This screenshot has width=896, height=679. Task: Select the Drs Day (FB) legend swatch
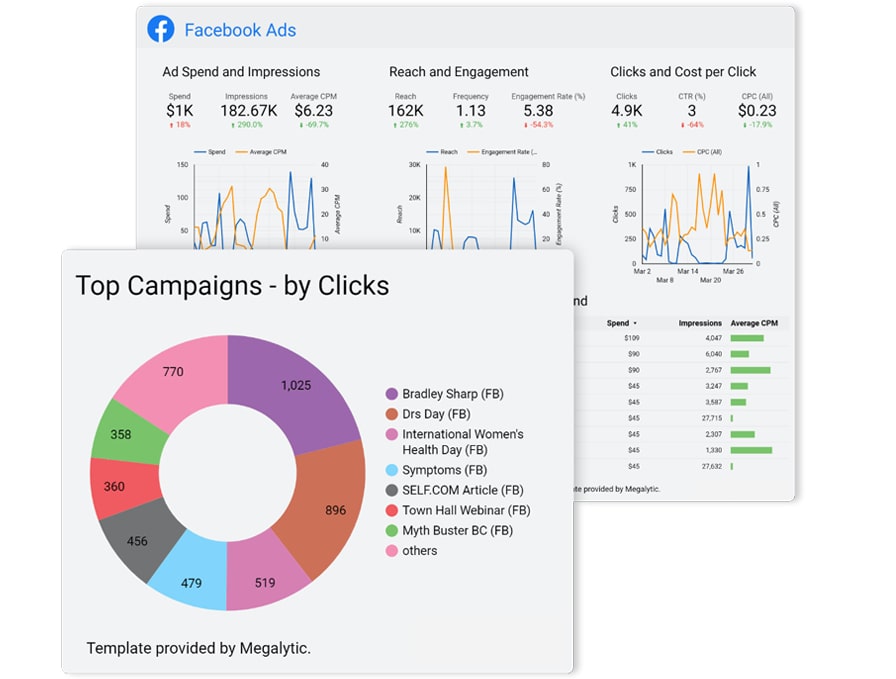391,414
